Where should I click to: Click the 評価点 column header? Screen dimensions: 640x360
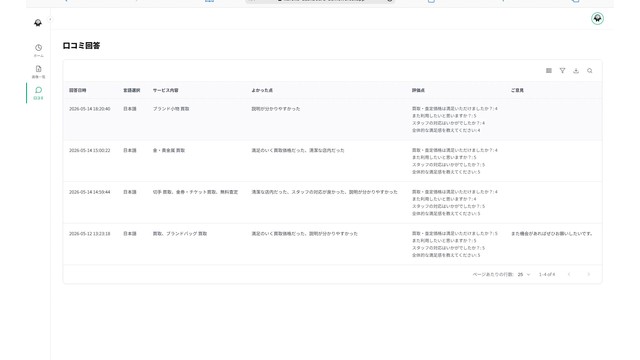[x=418, y=90]
